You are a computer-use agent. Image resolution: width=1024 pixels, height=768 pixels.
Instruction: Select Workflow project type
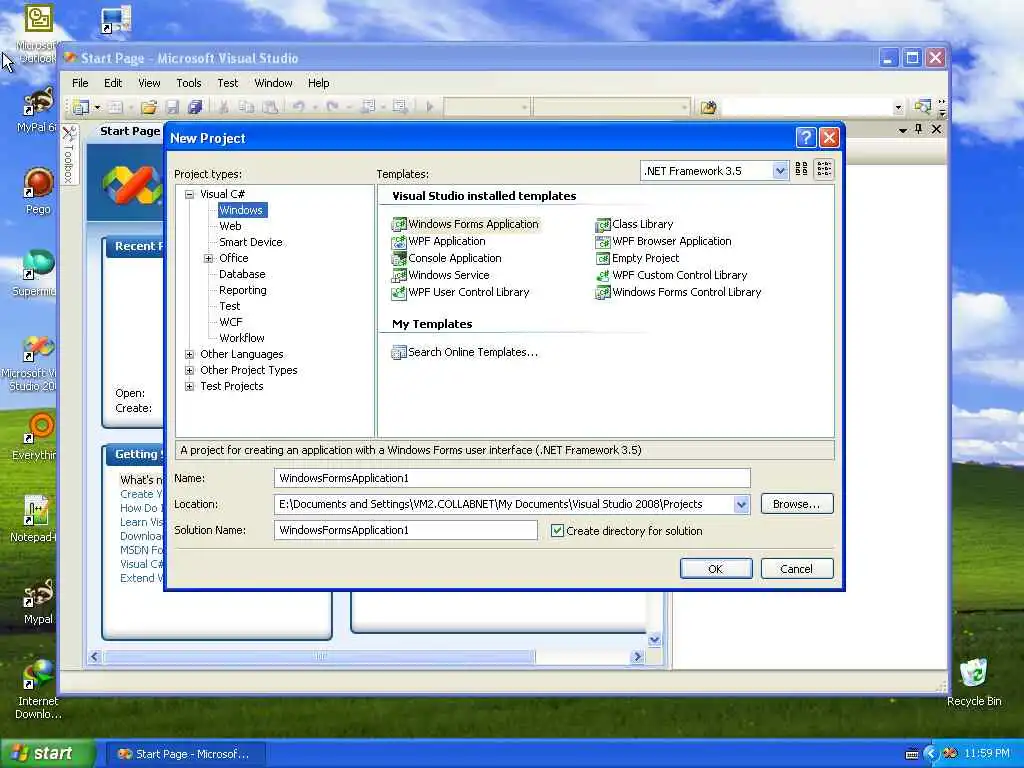(x=242, y=338)
